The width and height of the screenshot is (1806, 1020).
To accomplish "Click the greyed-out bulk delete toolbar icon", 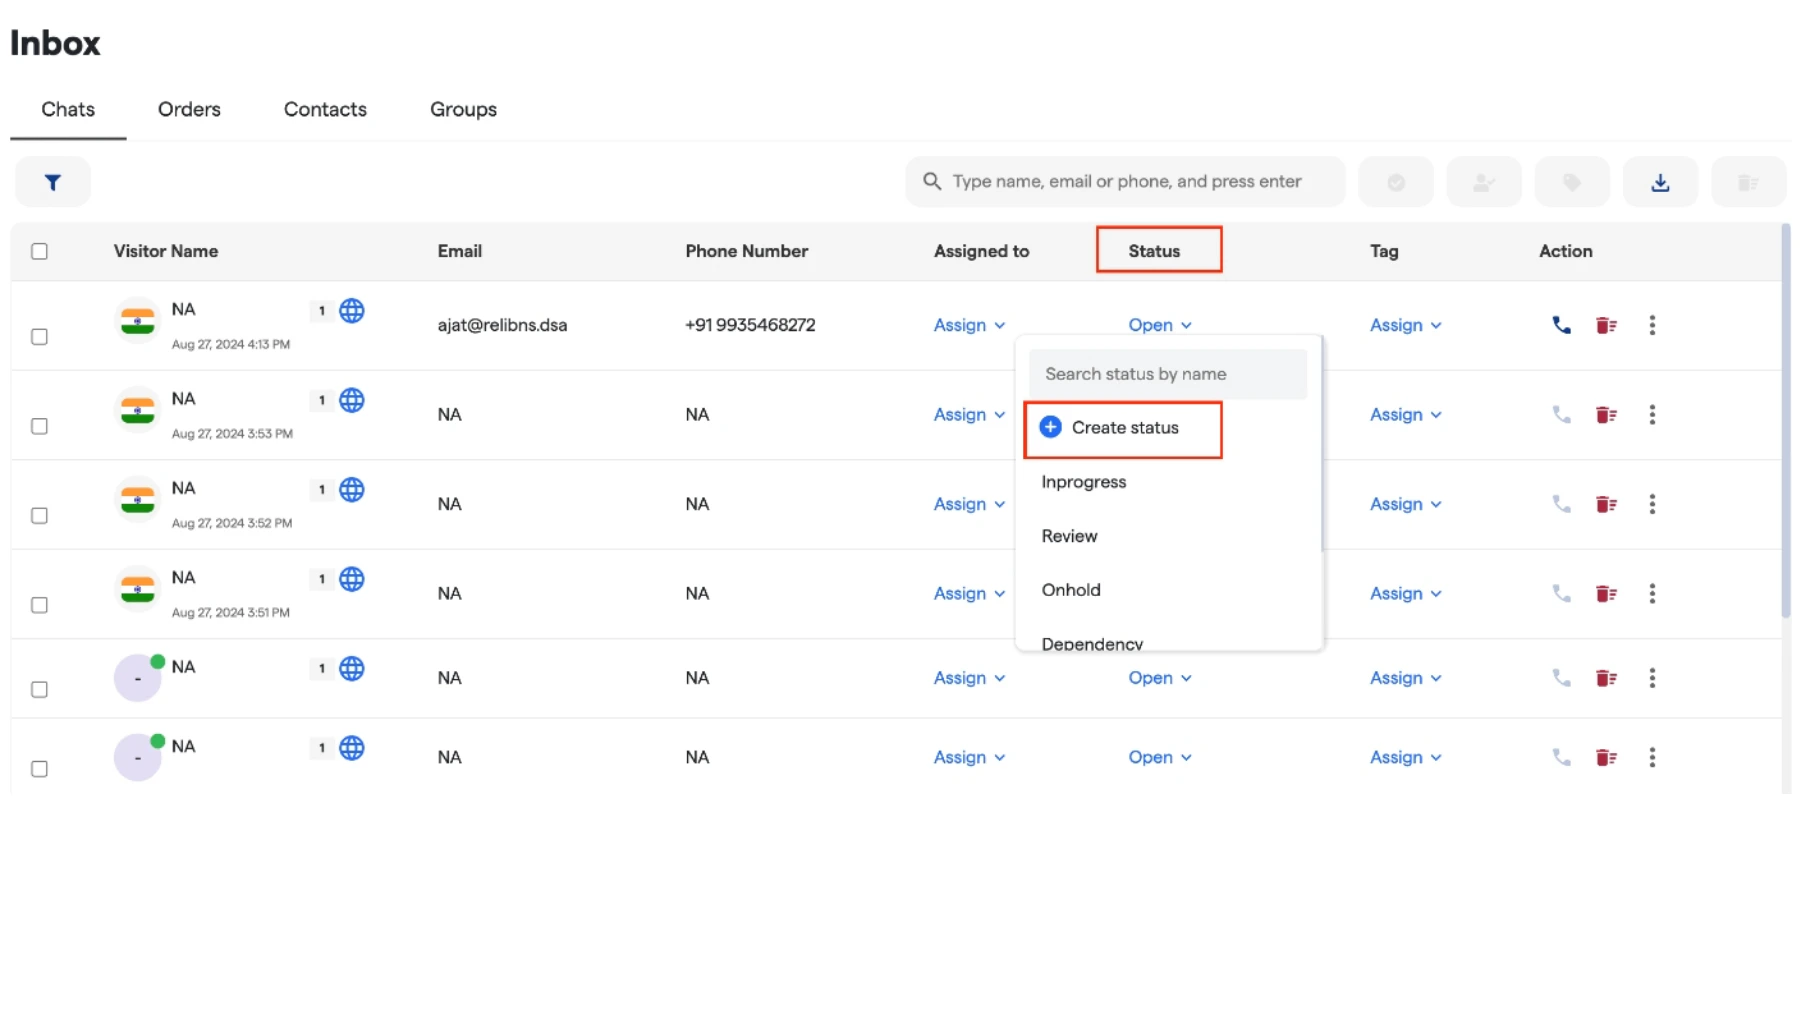I will coord(1747,182).
